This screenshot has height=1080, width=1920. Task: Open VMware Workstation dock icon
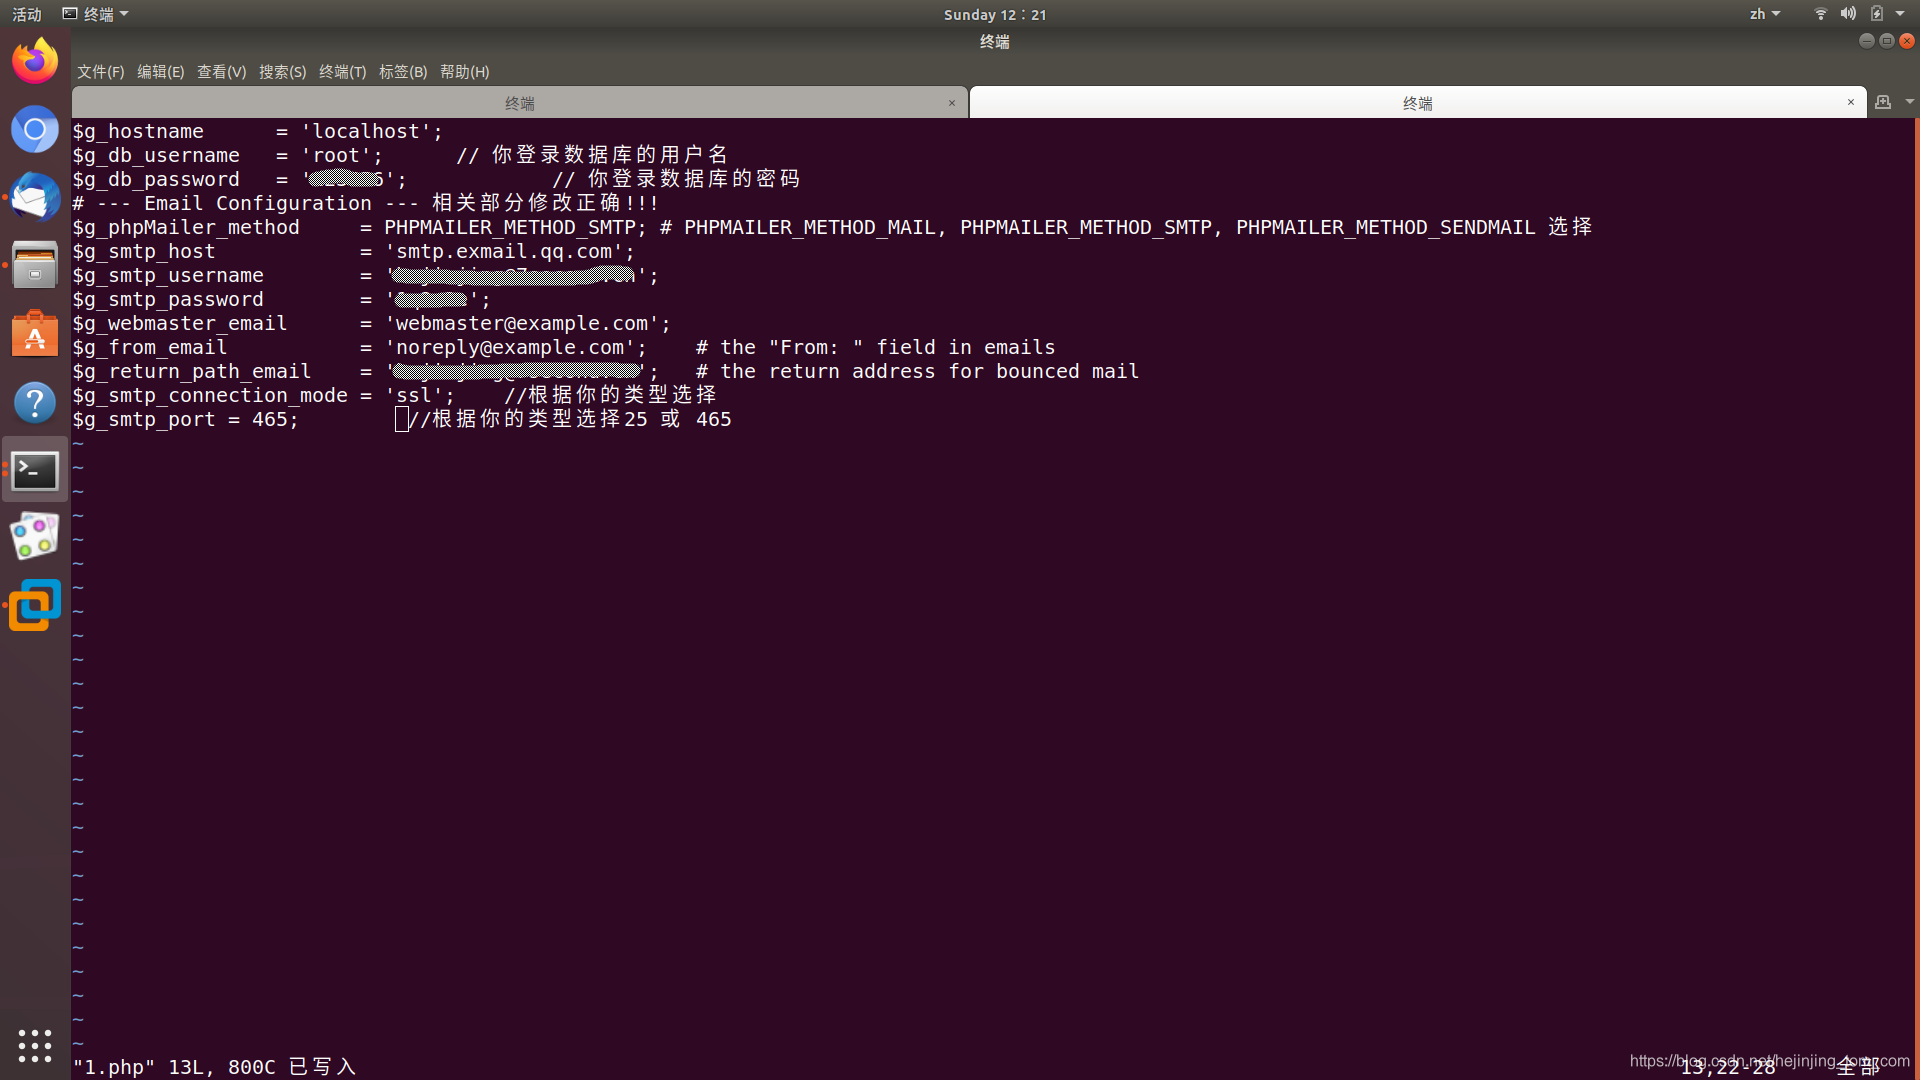coord(35,606)
